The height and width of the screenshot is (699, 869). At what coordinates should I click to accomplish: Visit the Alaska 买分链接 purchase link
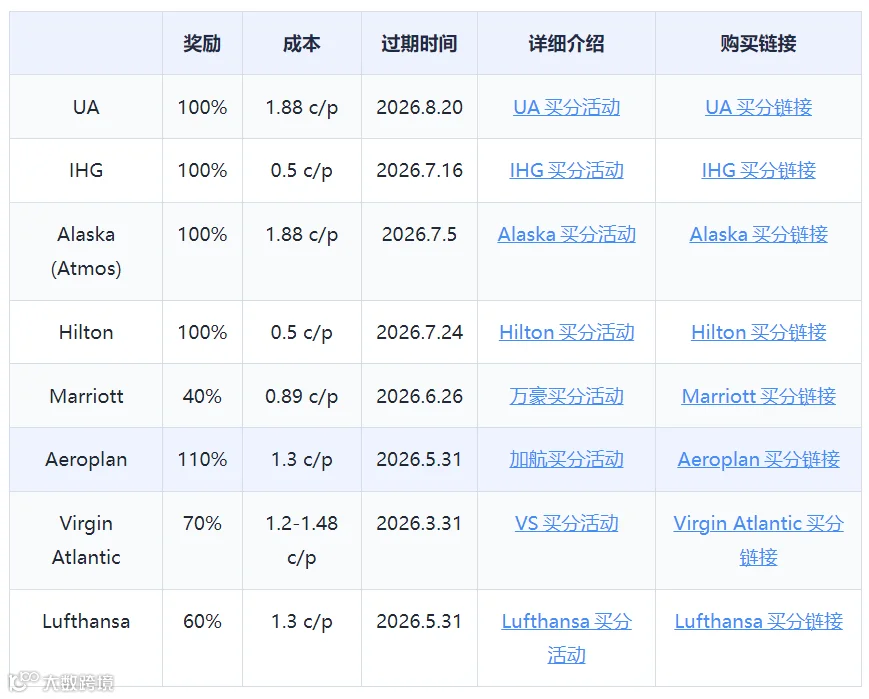[x=758, y=234]
